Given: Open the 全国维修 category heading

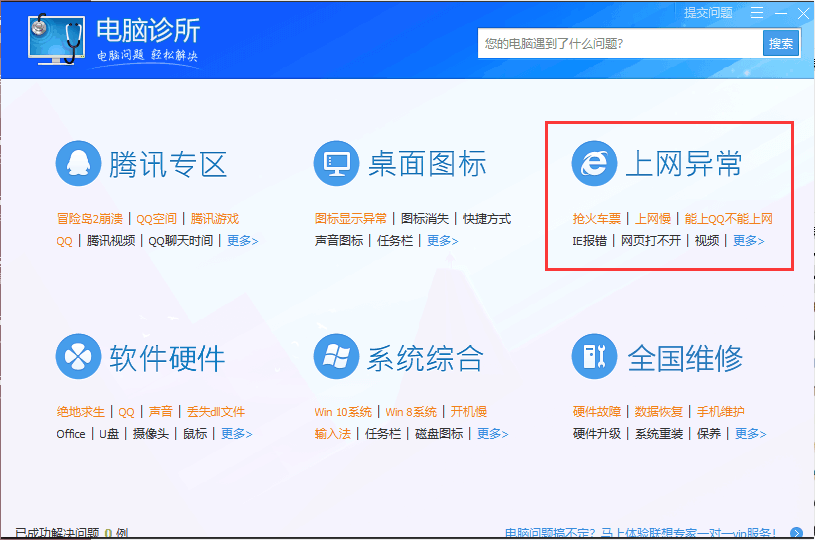Looking at the screenshot, I should point(685,358).
